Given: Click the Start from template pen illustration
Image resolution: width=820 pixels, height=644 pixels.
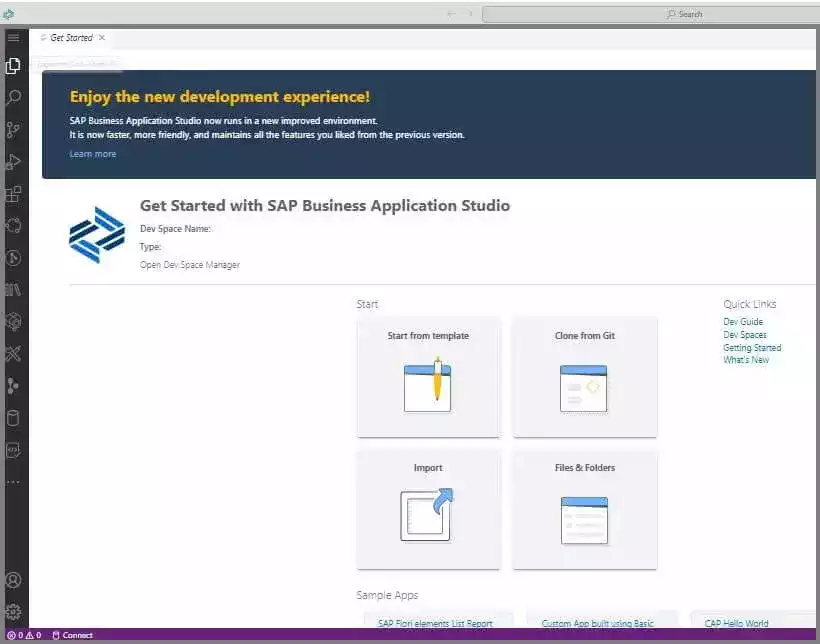Looking at the screenshot, I should pyautogui.click(x=428, y=386).
